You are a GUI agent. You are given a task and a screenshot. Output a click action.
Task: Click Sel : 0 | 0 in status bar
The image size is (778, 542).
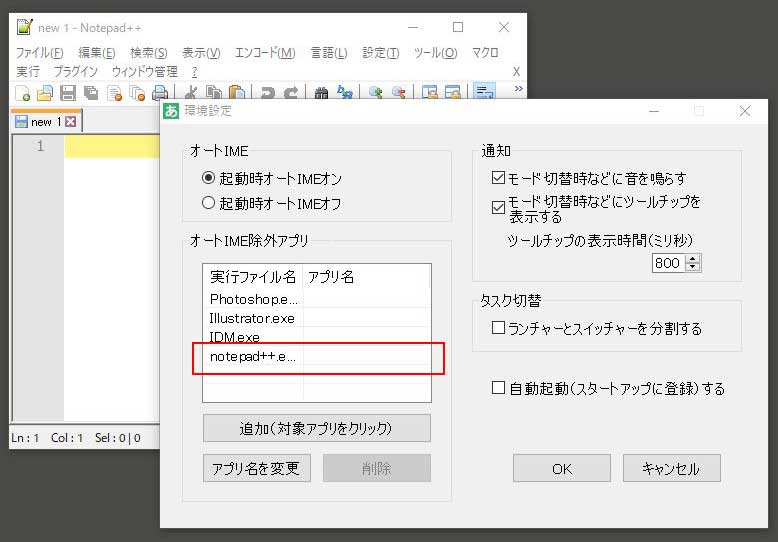point(118,438)
